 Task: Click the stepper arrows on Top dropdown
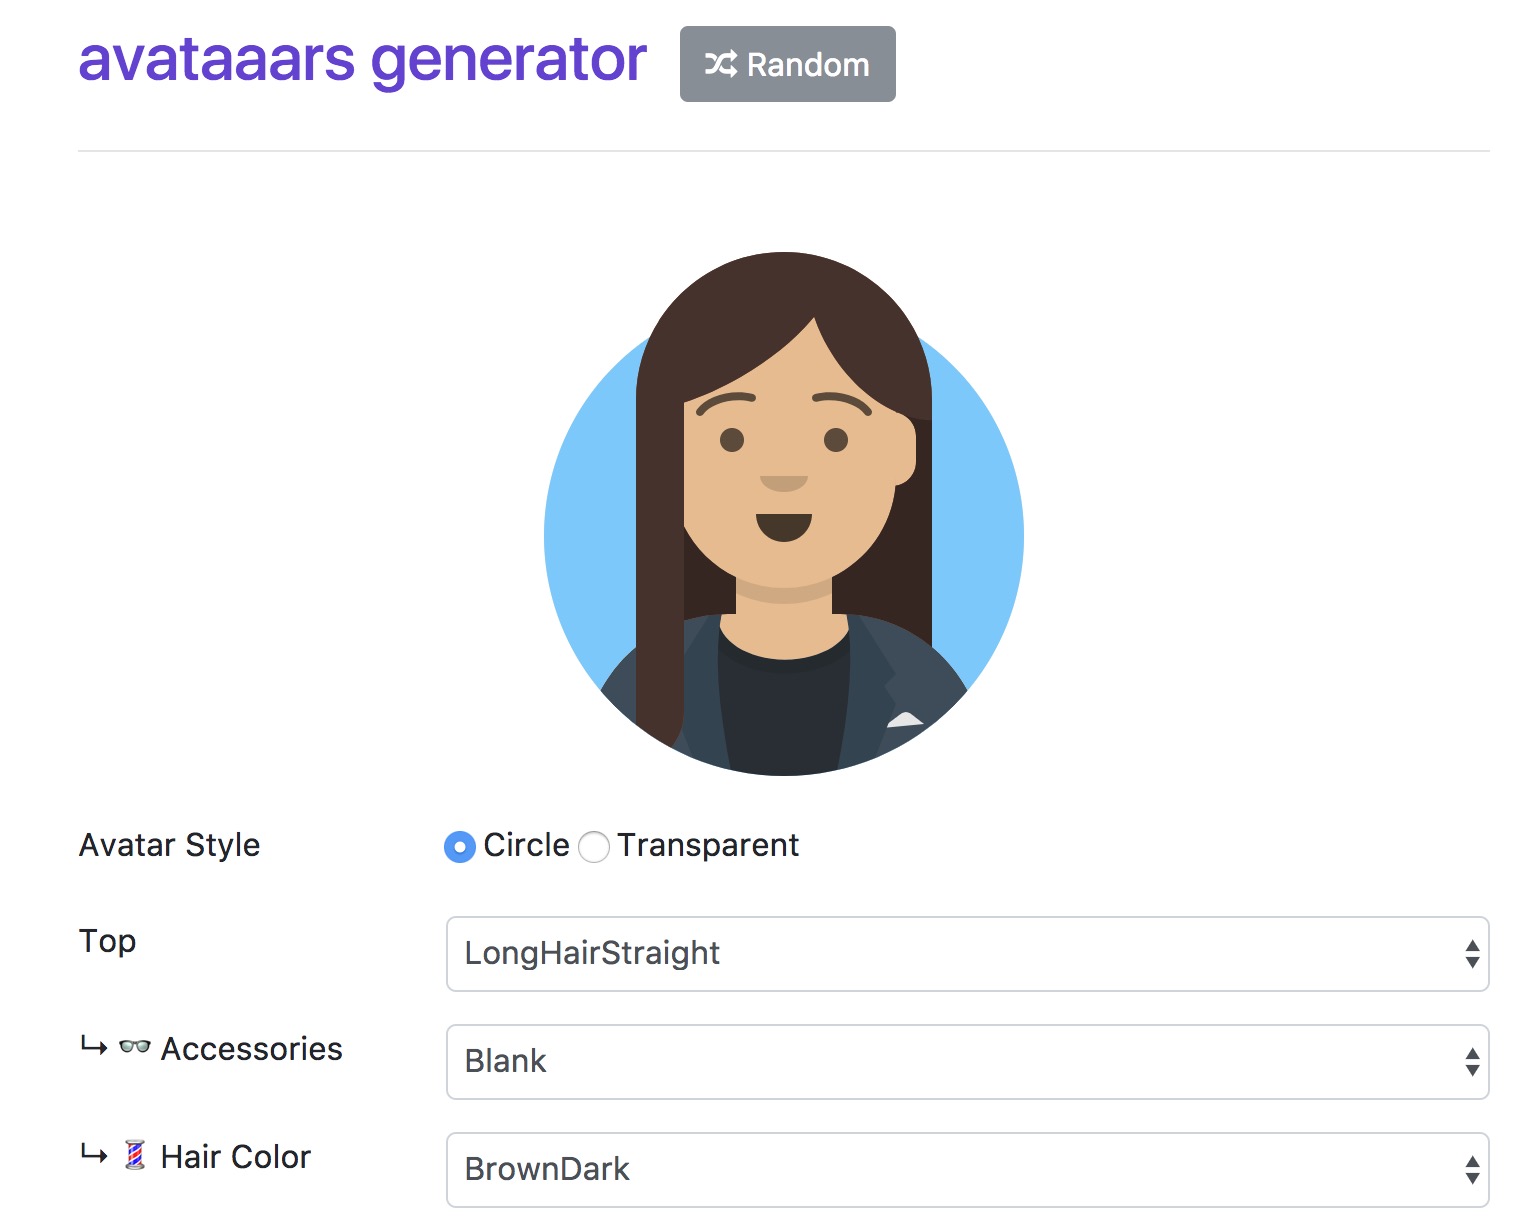coord(1472,954)
